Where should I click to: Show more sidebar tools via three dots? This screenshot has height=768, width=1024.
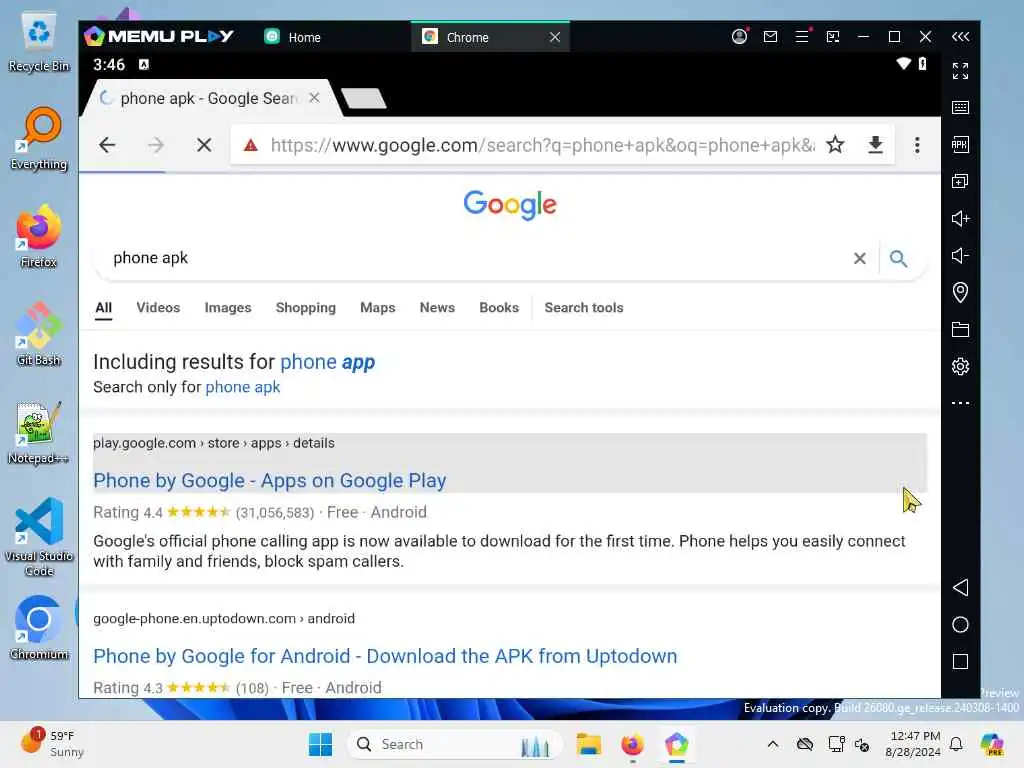tap(960, 403)
